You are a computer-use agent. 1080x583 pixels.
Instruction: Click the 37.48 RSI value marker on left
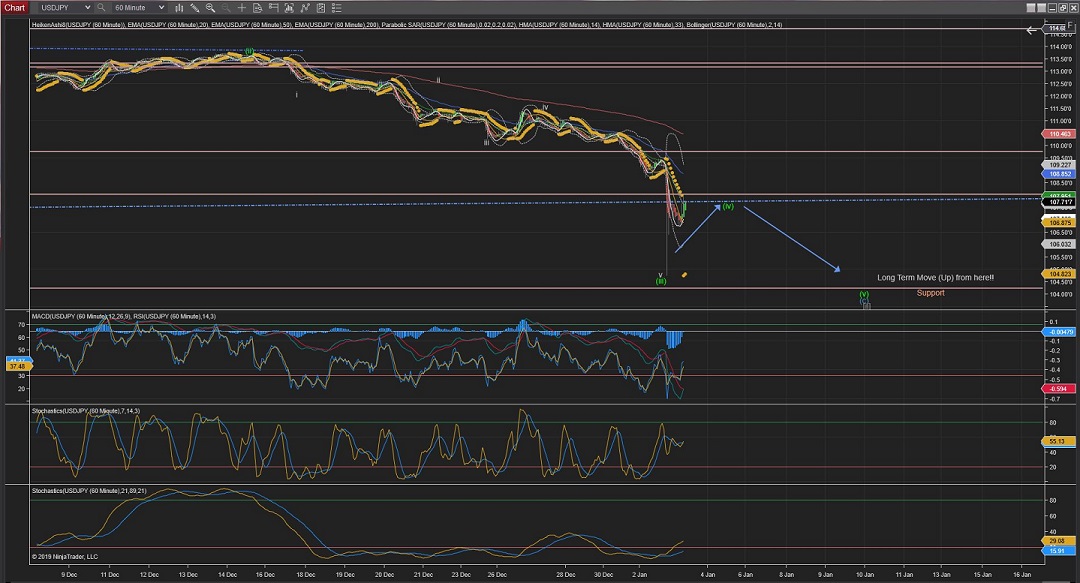pyautogui.click(x=17, y=367)
